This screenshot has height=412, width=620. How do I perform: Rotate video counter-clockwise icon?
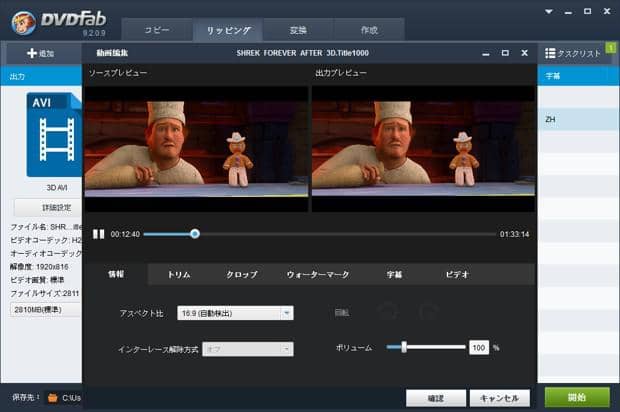[388, 312]
